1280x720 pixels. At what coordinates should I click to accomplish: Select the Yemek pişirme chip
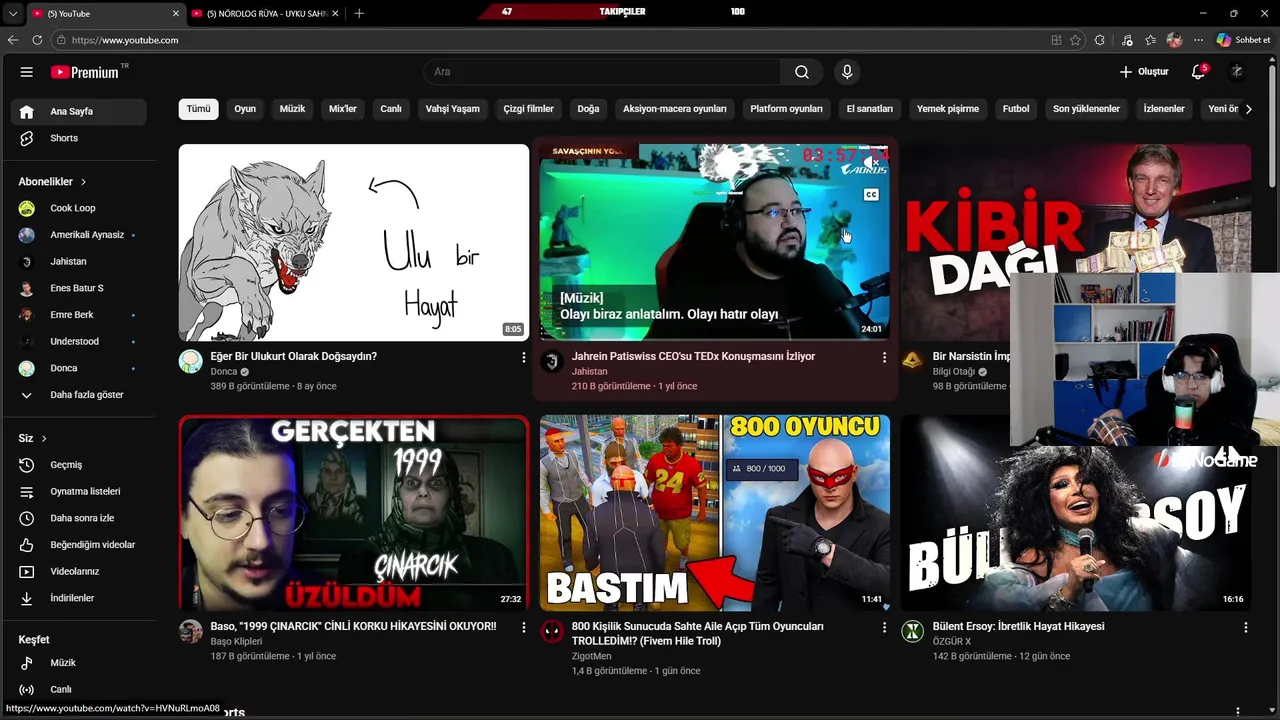point(948,109)
